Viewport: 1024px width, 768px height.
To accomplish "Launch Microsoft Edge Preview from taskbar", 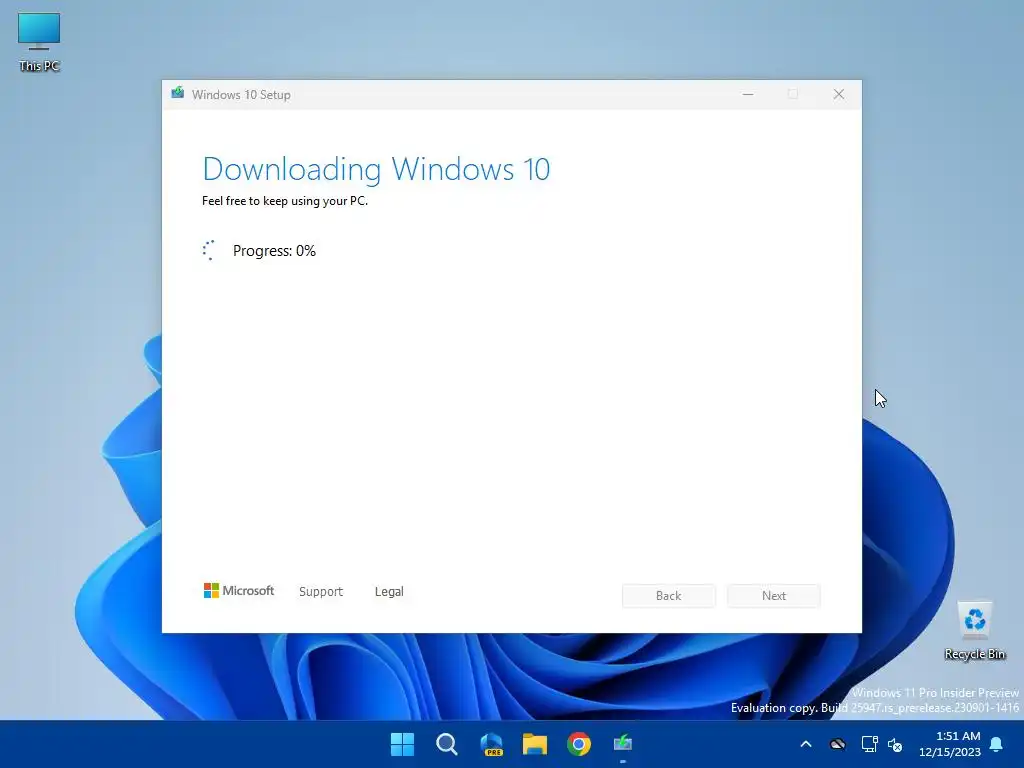I will [x=491, y=744].
